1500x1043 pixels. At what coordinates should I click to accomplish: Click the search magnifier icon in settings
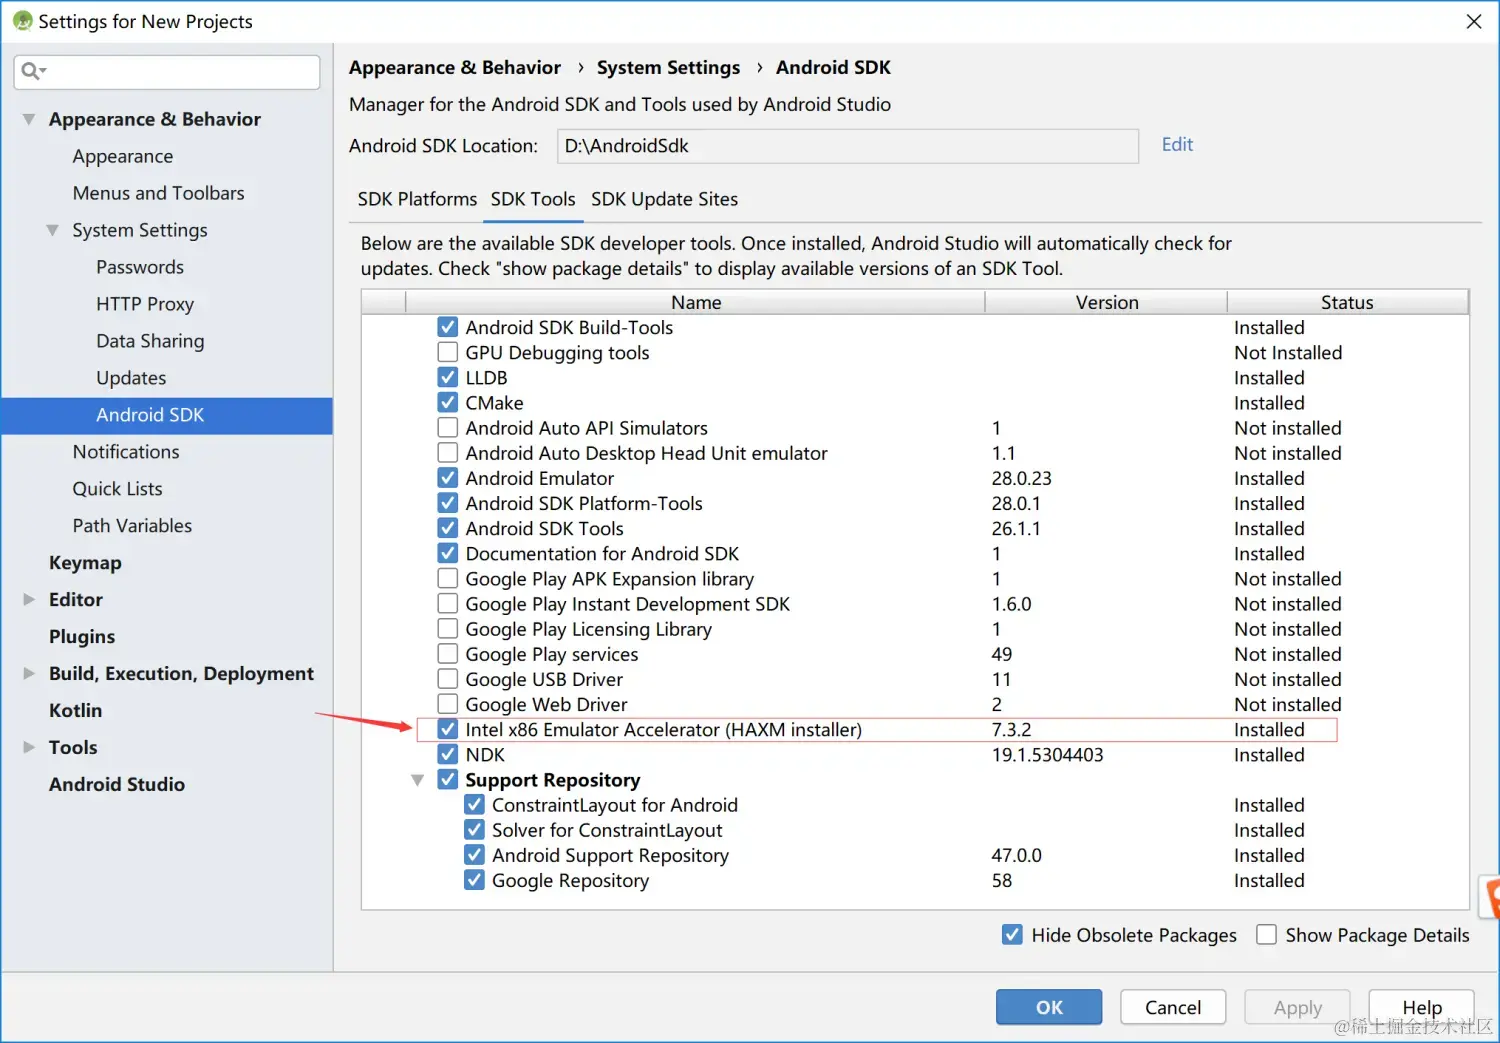[32, 71]
